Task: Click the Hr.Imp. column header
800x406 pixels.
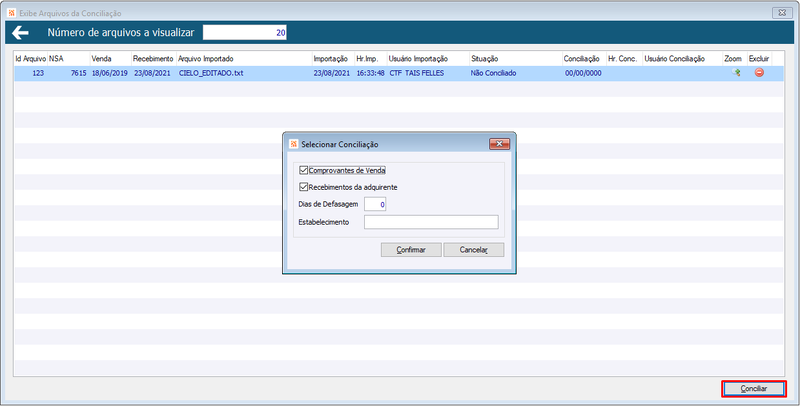Action: coord(370,59)
